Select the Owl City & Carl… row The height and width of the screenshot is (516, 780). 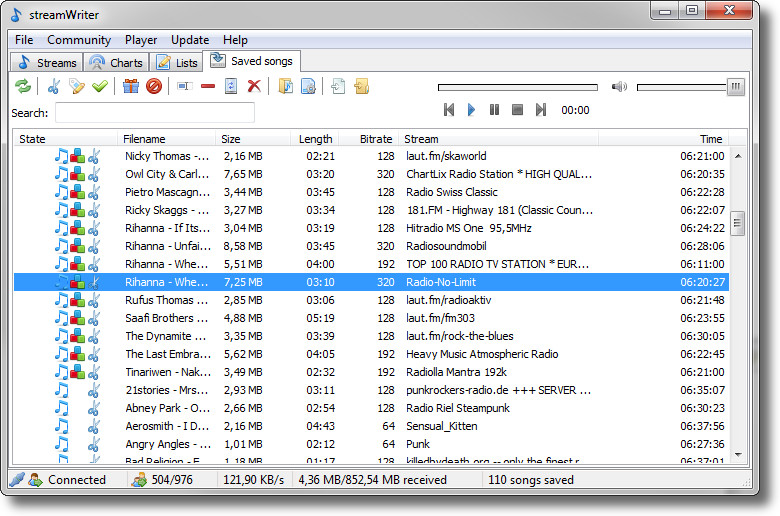371,174
